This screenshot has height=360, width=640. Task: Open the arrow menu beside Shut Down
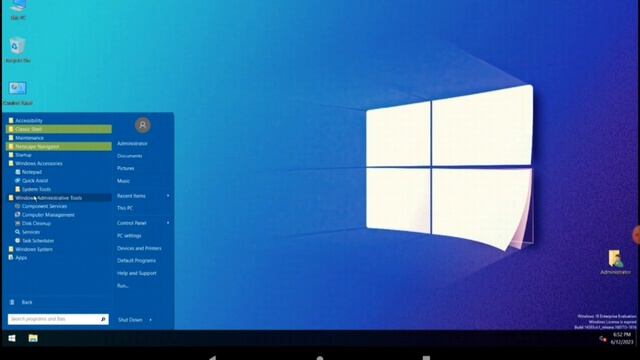pyautogui.click(x=150, y=320)
